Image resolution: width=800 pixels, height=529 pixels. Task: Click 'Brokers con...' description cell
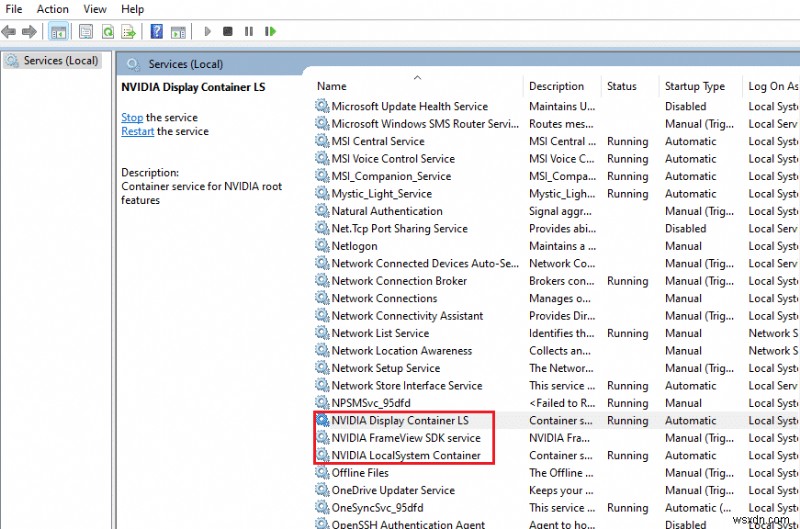point(561,281)
